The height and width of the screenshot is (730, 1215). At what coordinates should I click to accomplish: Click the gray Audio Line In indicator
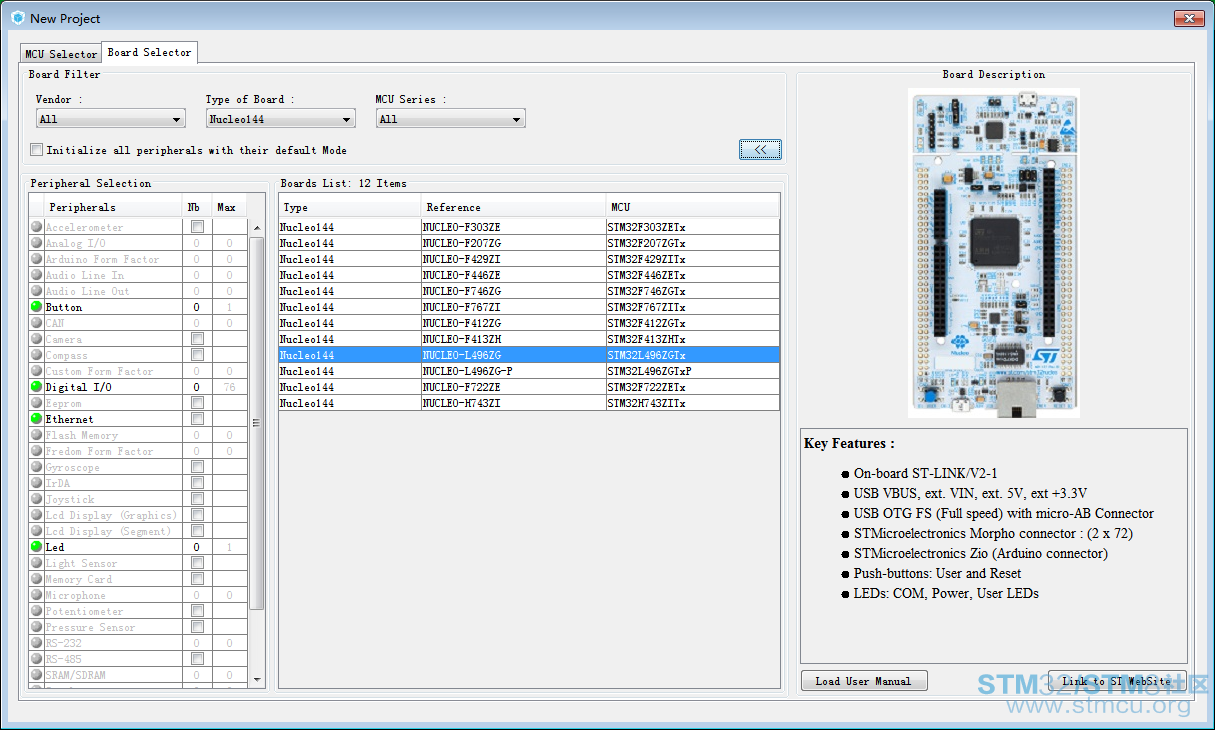coord(37,275)
